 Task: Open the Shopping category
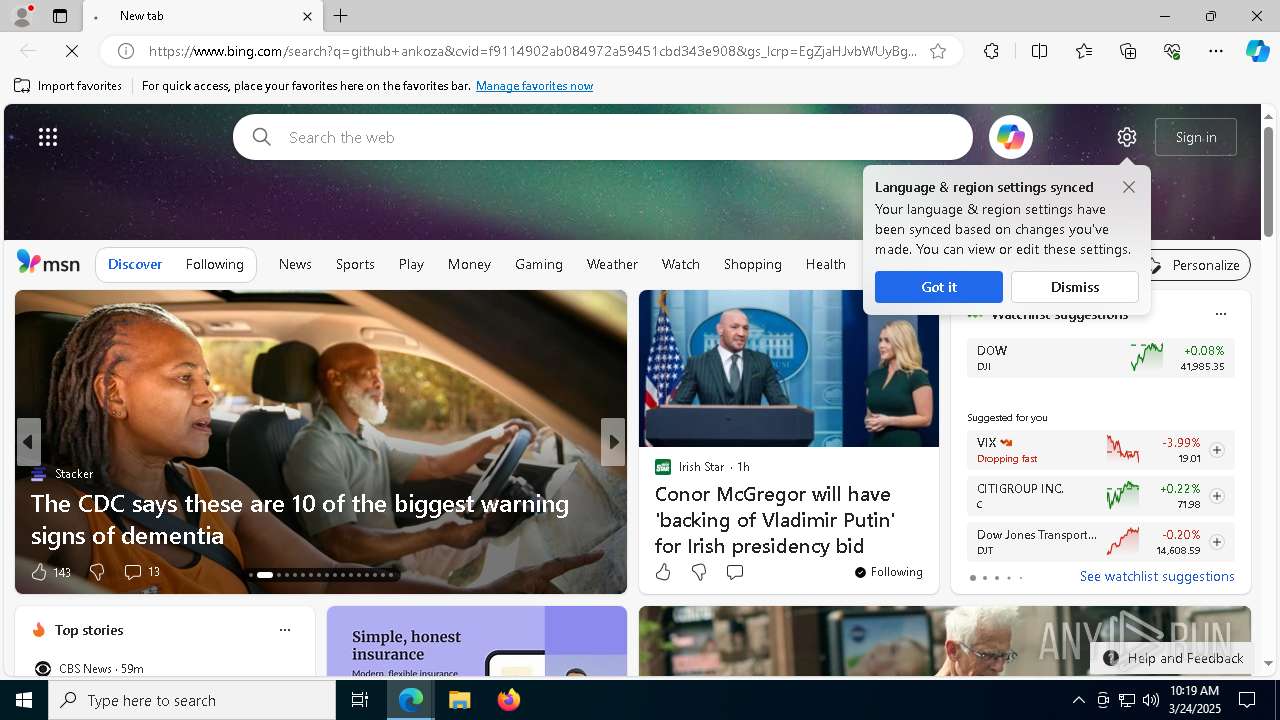tap(753, 264)
